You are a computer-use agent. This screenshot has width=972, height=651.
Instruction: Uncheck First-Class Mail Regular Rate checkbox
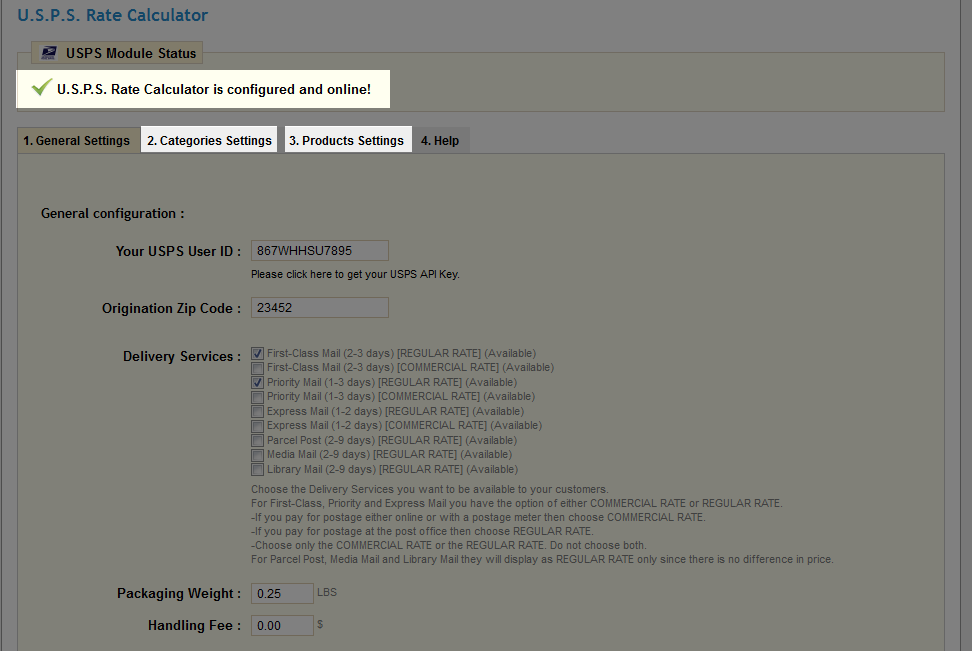[x=258, y=354]
